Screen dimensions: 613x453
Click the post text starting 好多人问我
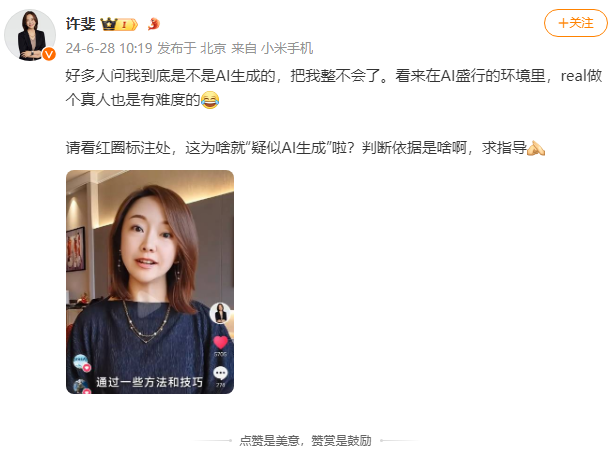(333, 88)
